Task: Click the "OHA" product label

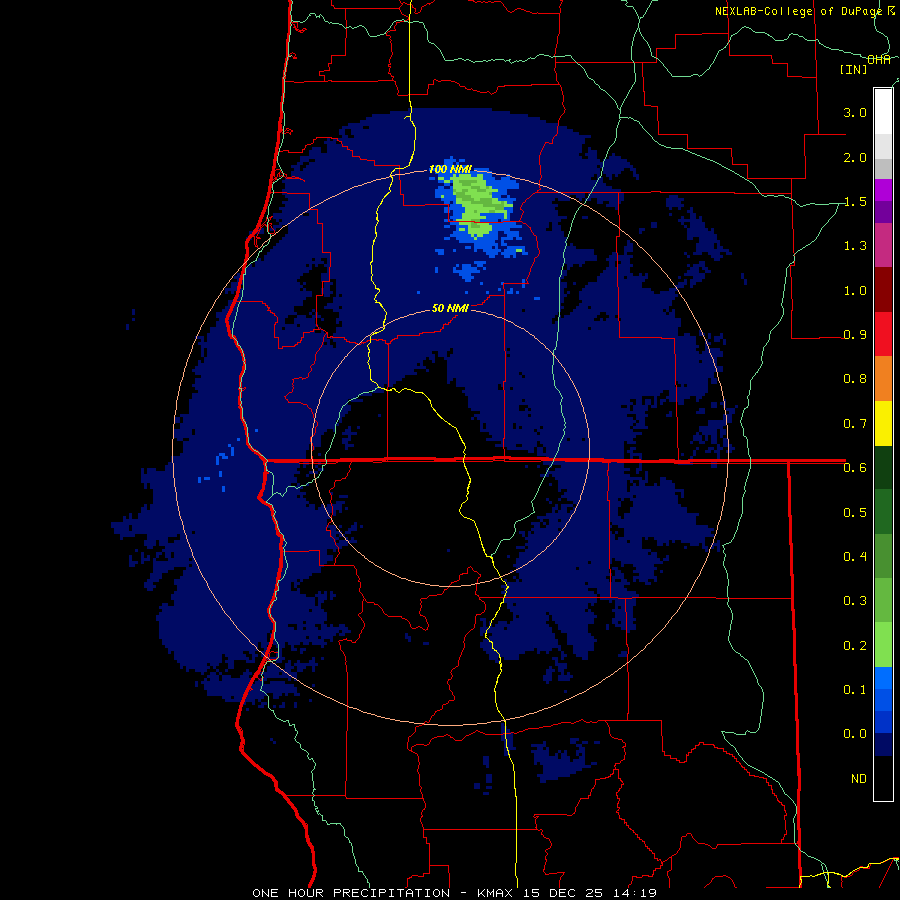Action: coord(879,60)
